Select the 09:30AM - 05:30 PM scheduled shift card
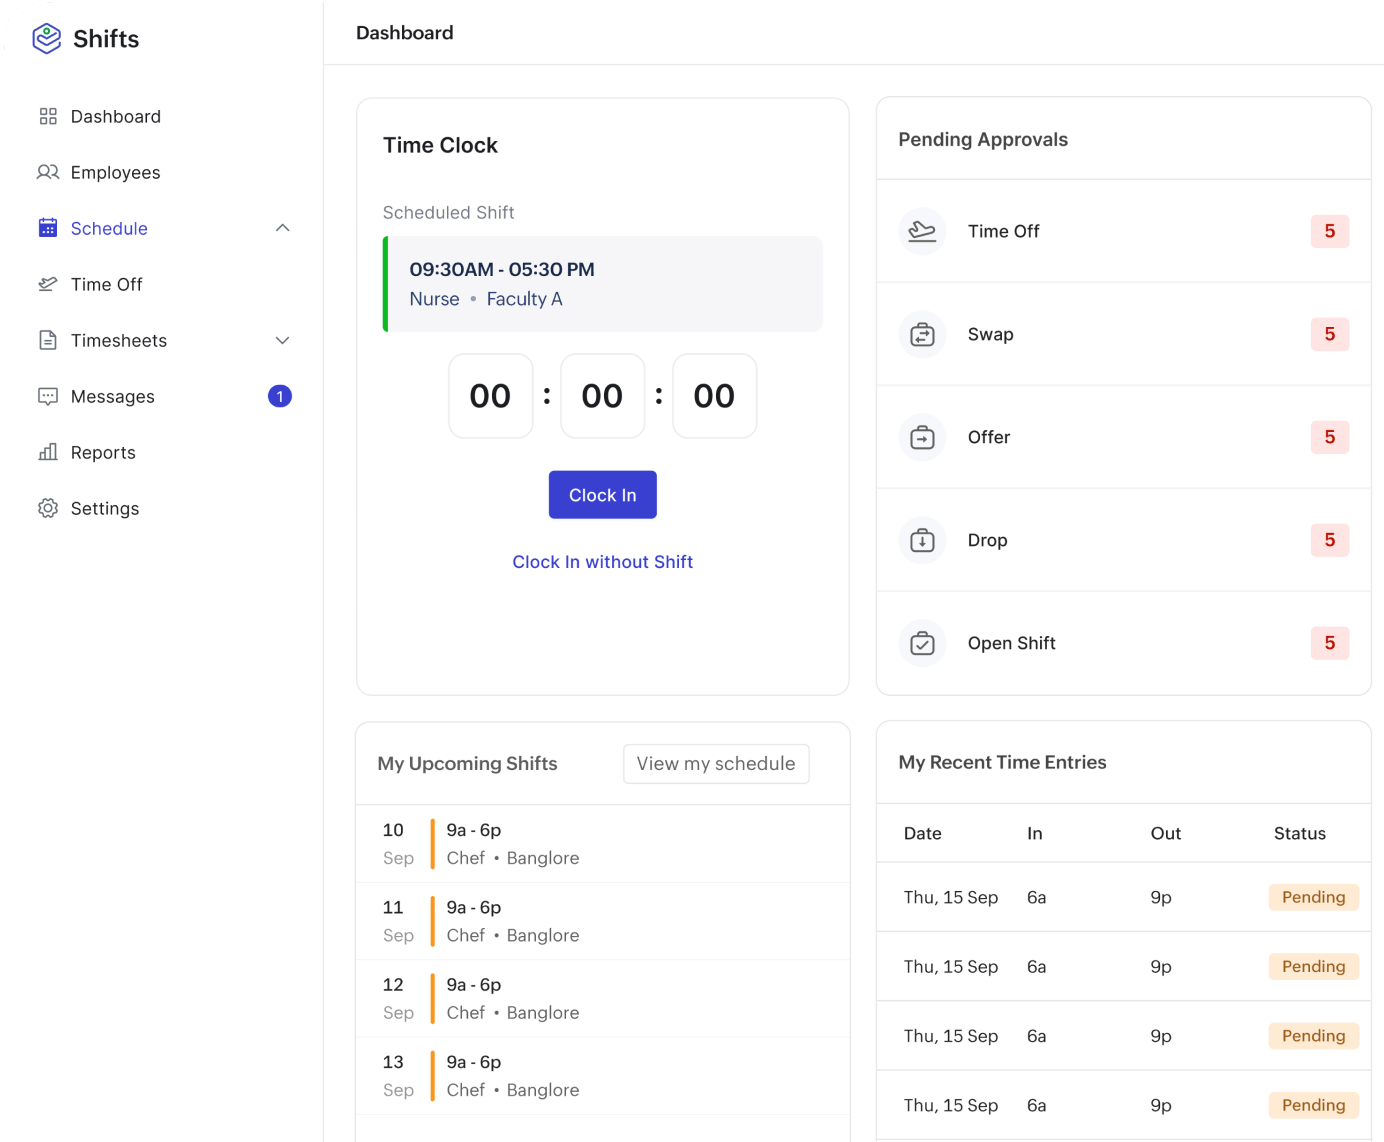The width and height of the screenshot is (1384, 1142). click(x=603, y=284)
